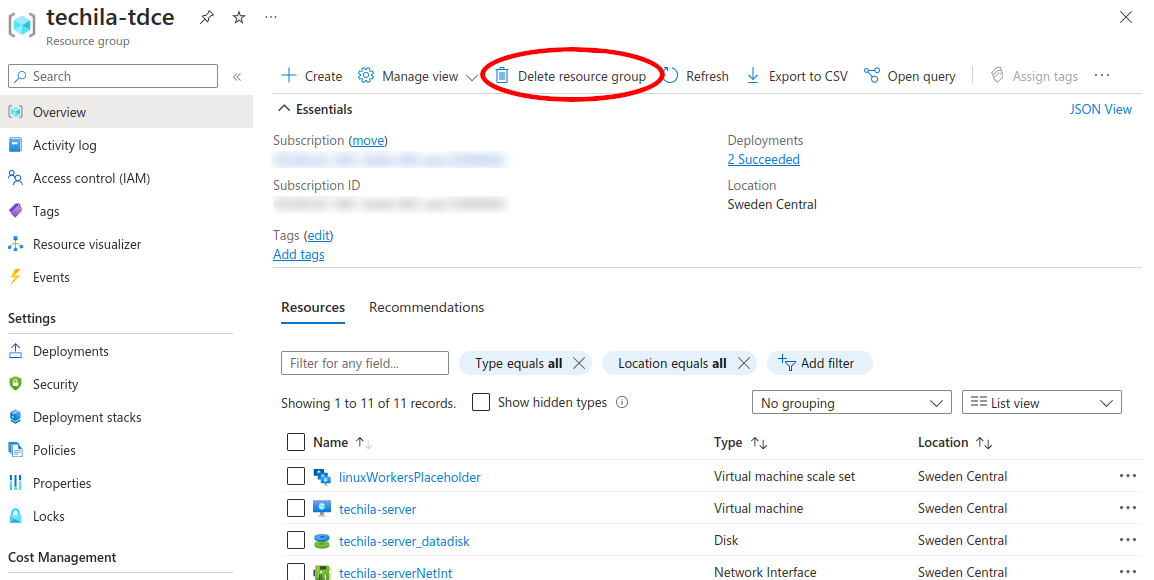This screenshot has width=1154, height=580.
Task: Switch to the Recommendations tab
Action: point(426,307)
